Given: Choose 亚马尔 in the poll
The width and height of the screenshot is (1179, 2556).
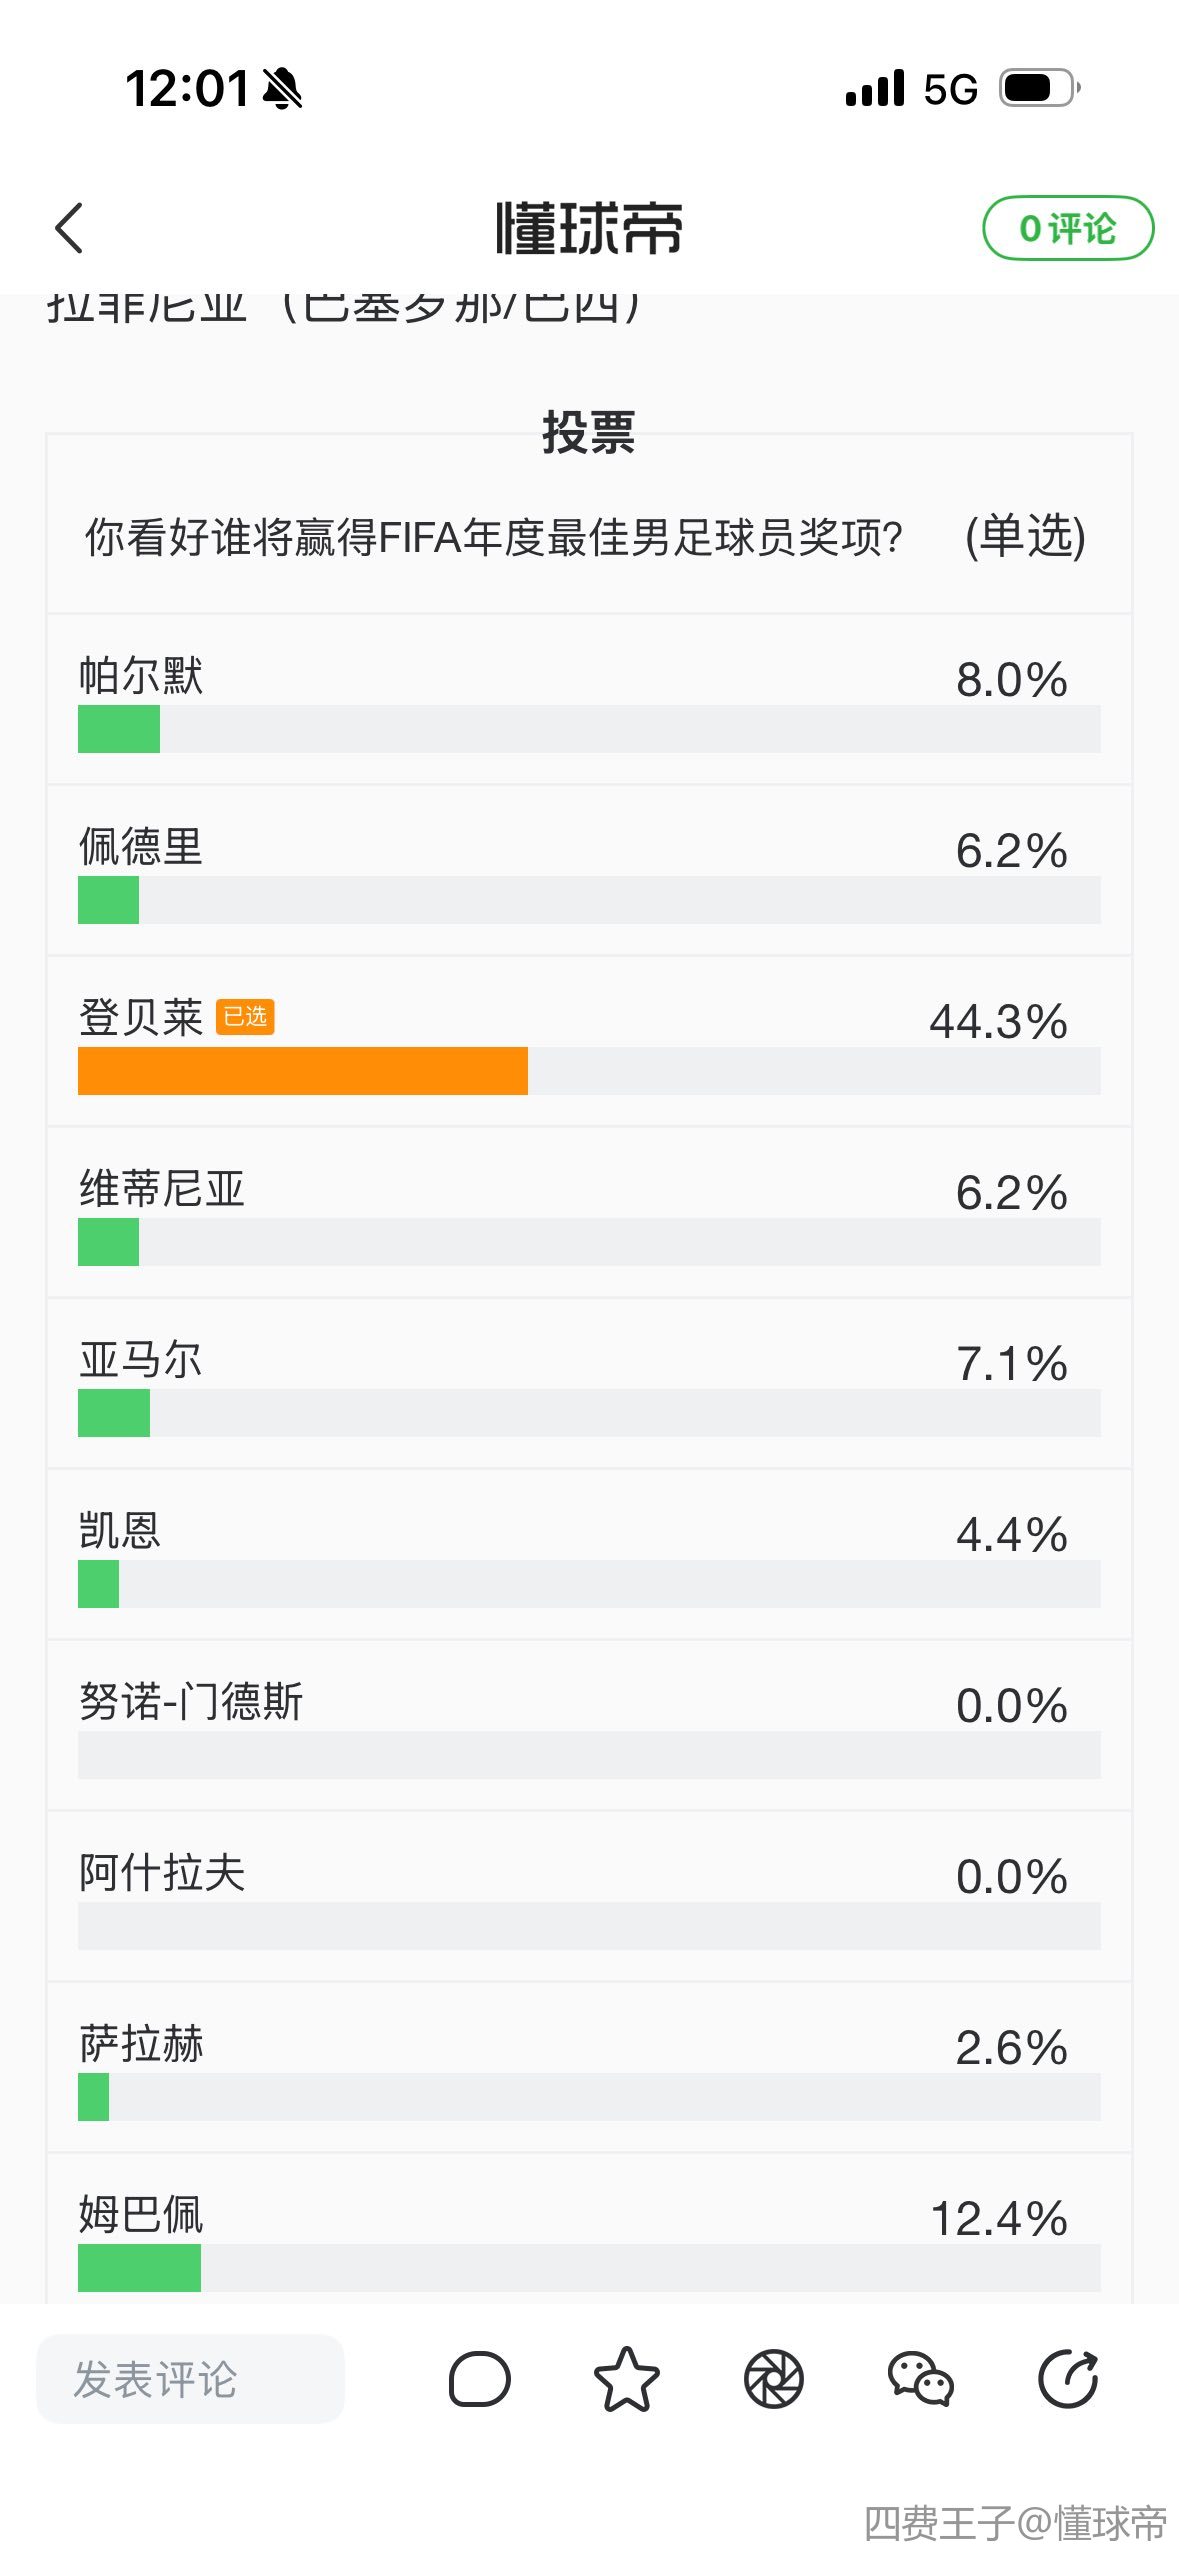Looking at the screenshot, I should point(588,1384).
